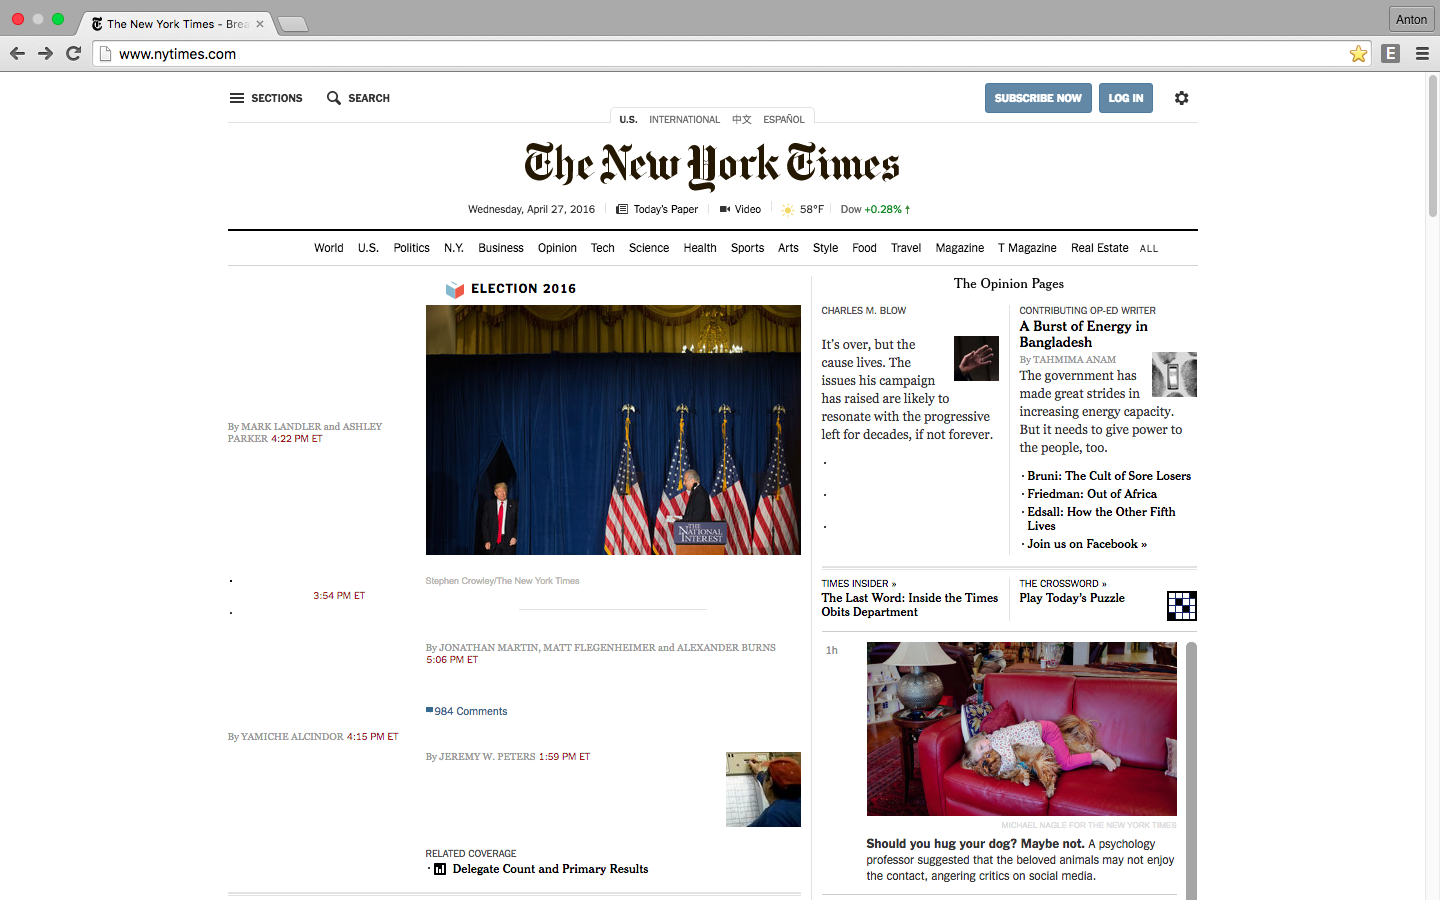Bookmark page with star icon

pos(1358,54)
